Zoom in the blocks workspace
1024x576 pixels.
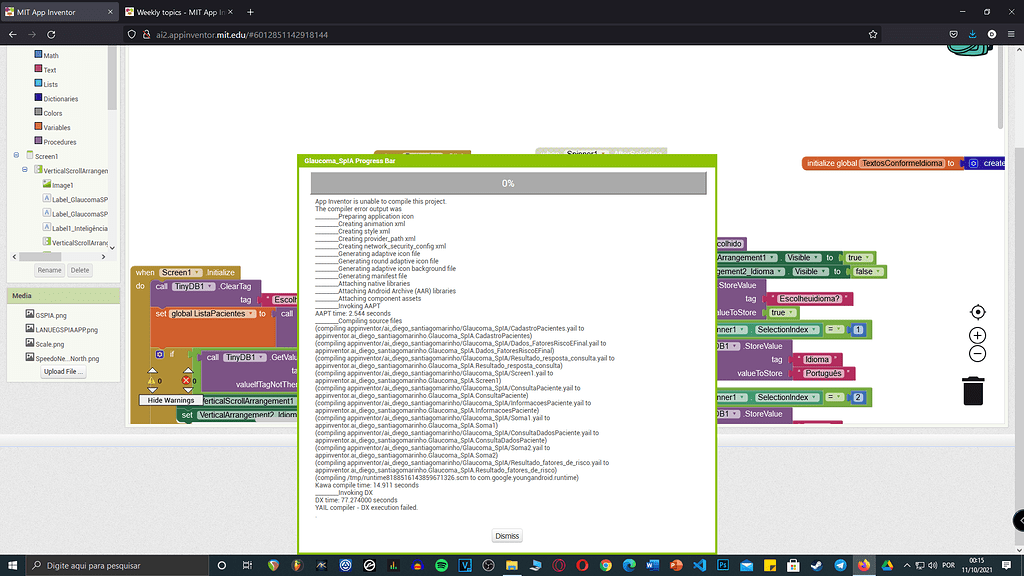(977, 336)
